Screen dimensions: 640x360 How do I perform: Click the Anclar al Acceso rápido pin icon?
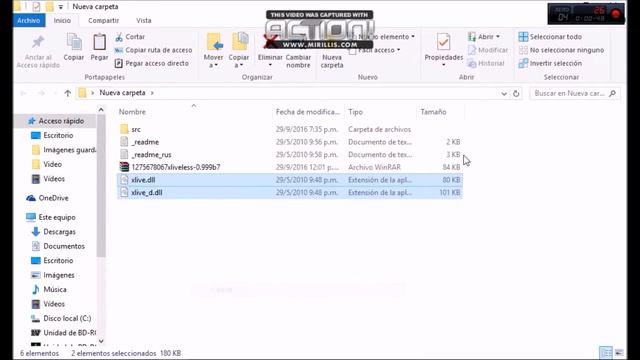(38, 42)
